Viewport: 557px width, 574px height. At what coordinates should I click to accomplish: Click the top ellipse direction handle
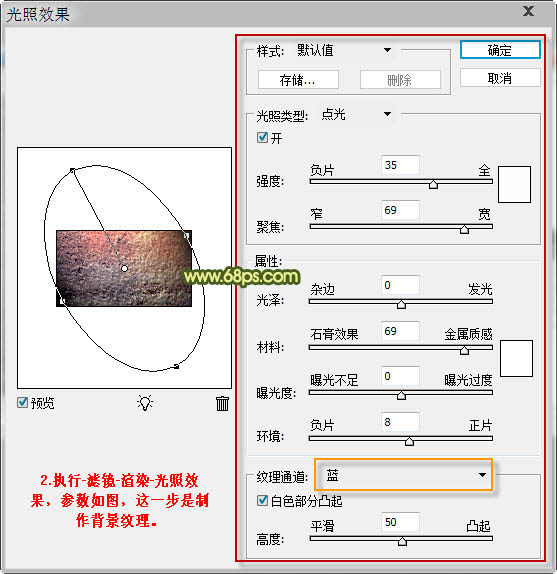click(x=72, y=170)
